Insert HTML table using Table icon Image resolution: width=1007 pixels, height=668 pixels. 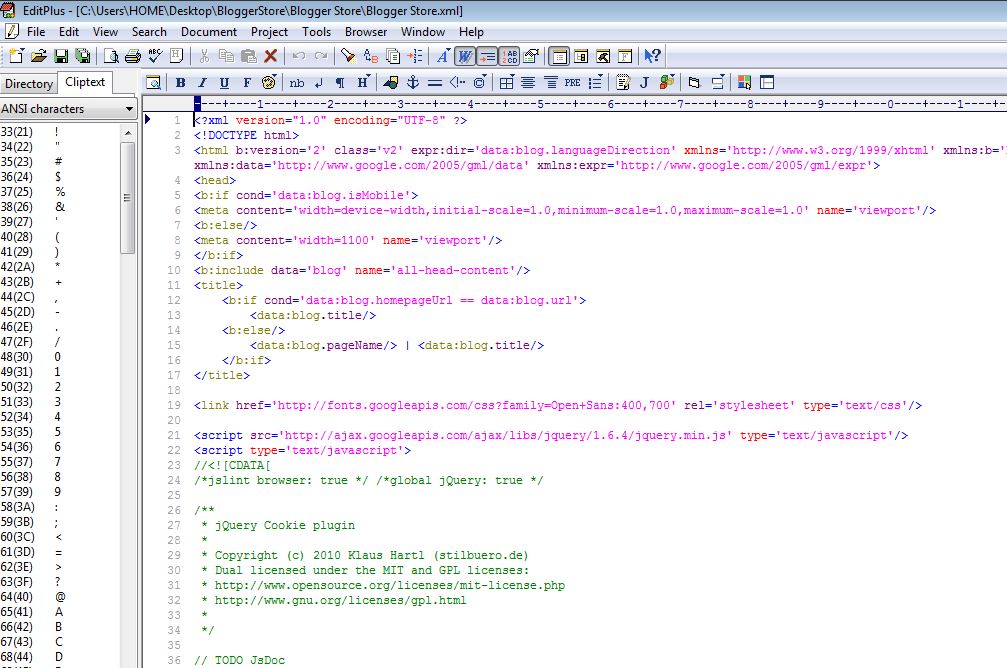pos(506,82)
